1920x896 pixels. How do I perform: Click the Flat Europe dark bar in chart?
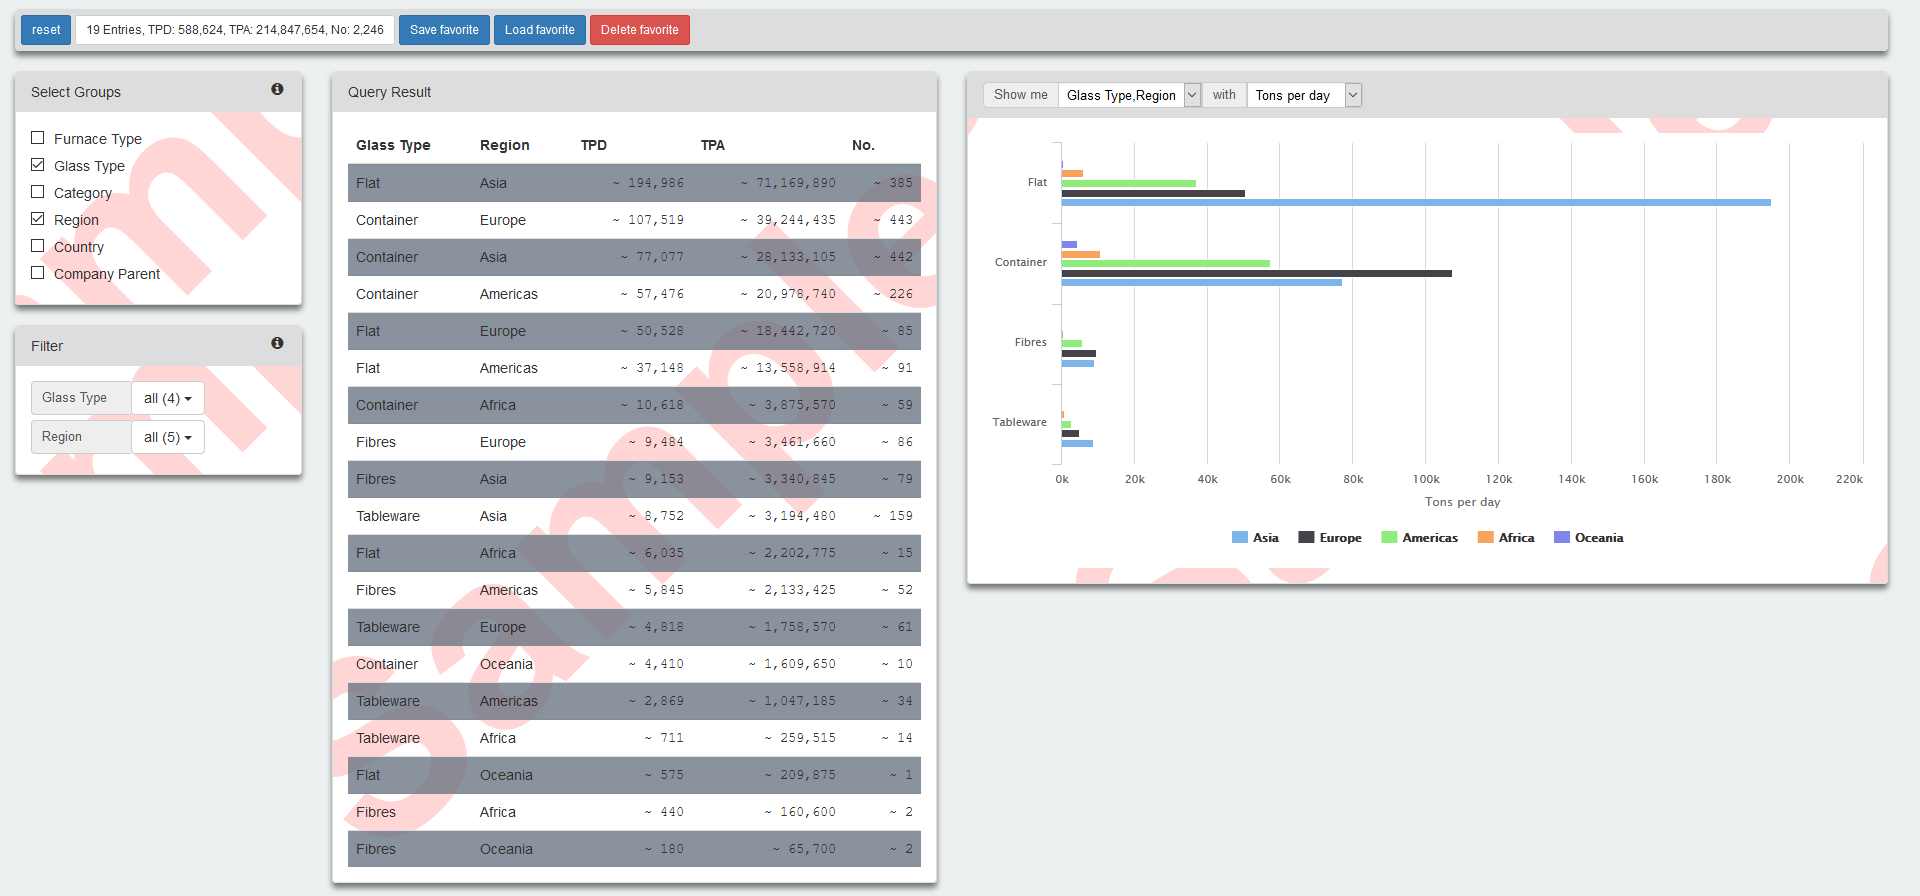[x=1153, y=193]
